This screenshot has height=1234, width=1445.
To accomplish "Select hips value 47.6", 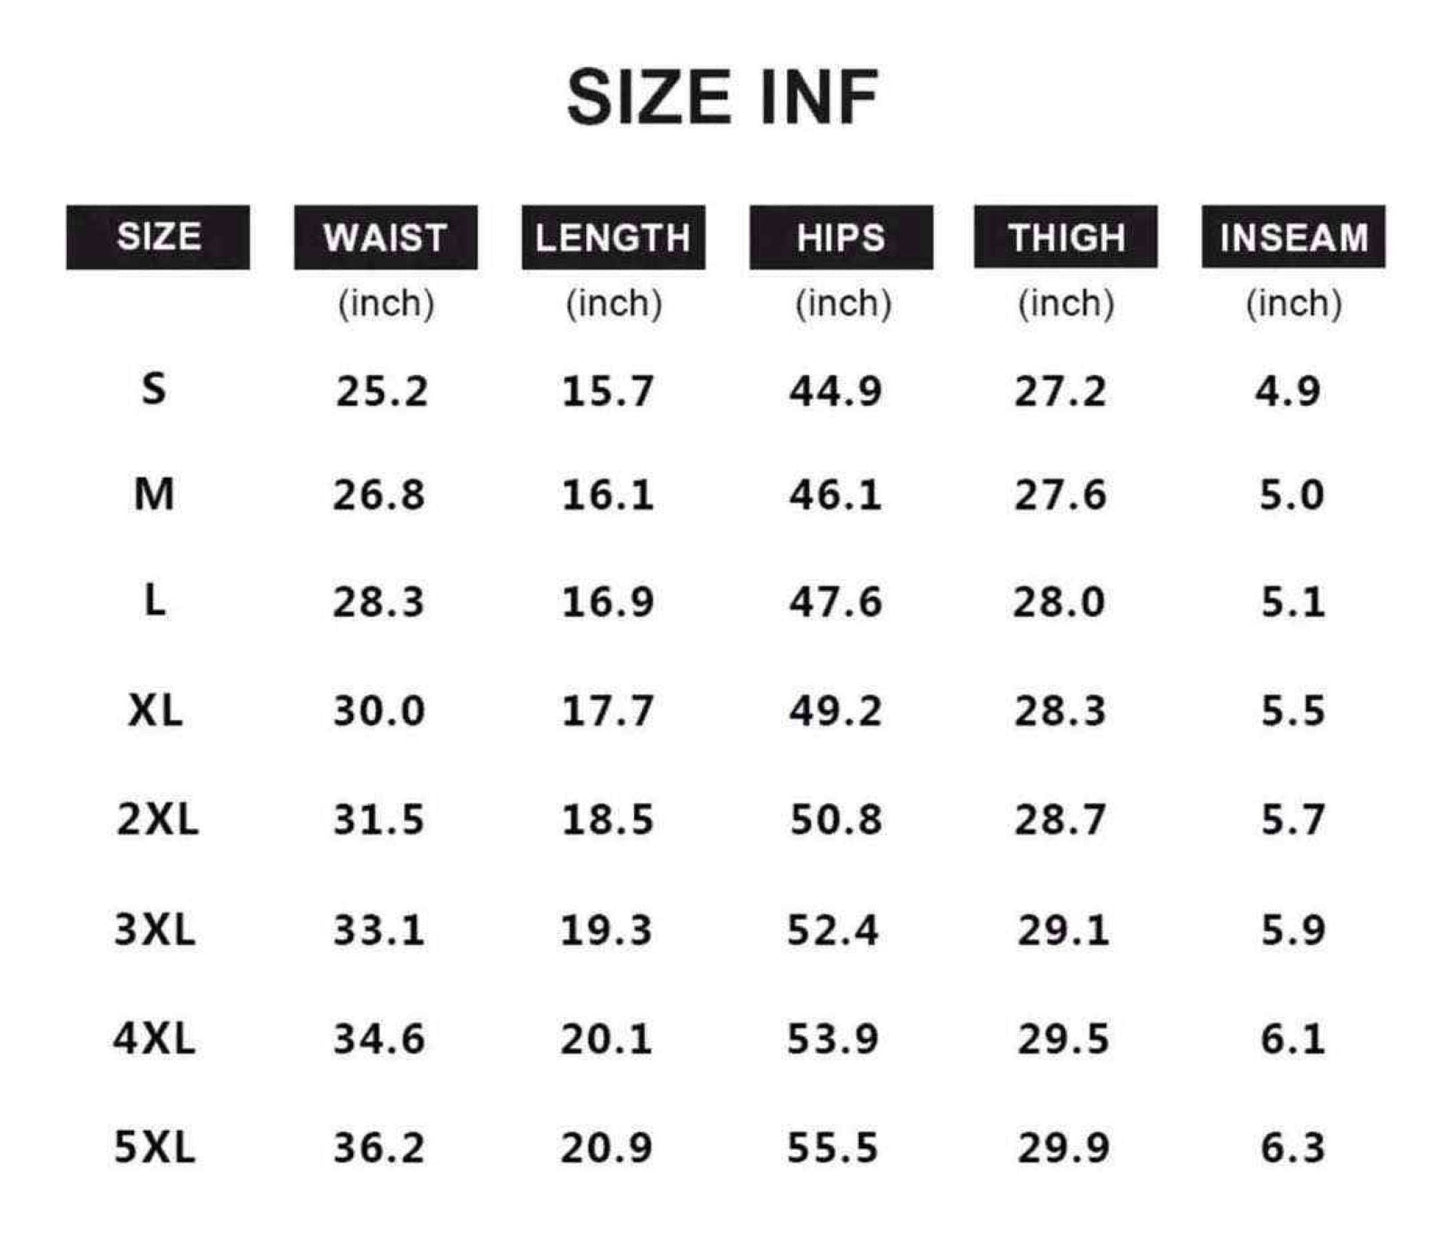I will 836,602.
